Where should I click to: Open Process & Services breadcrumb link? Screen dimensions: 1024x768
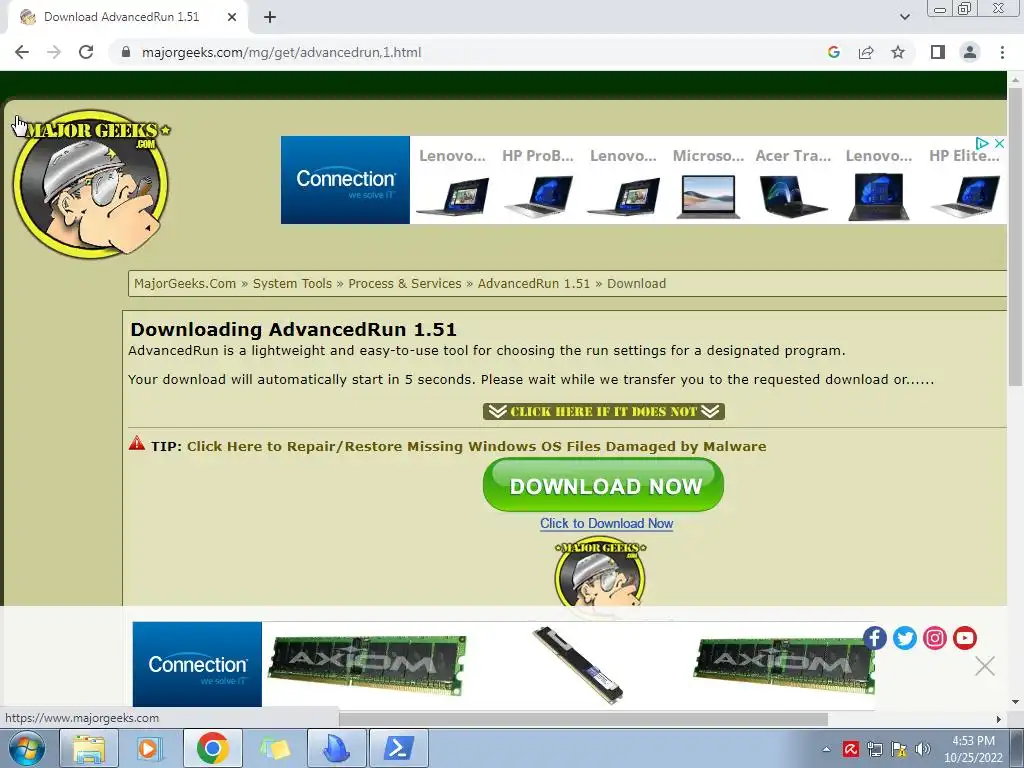pyautogui.click(x=405, y=283)
